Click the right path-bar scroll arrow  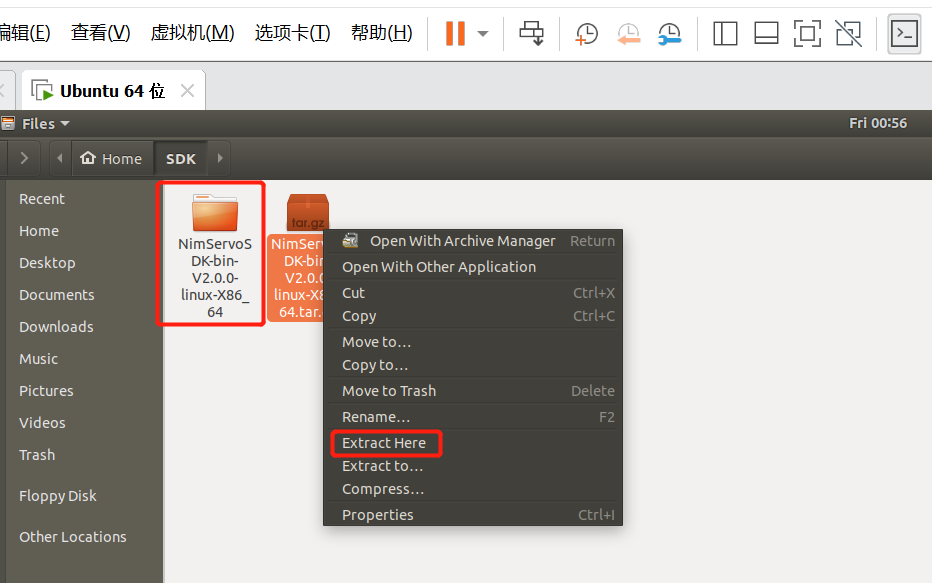220,158
